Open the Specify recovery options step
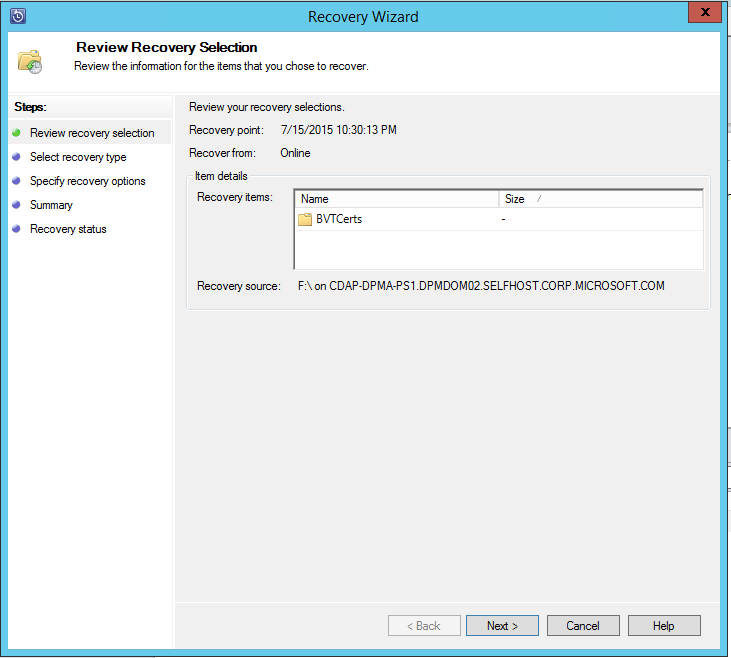Screen dimensions: 731x658 coord(88,181)
